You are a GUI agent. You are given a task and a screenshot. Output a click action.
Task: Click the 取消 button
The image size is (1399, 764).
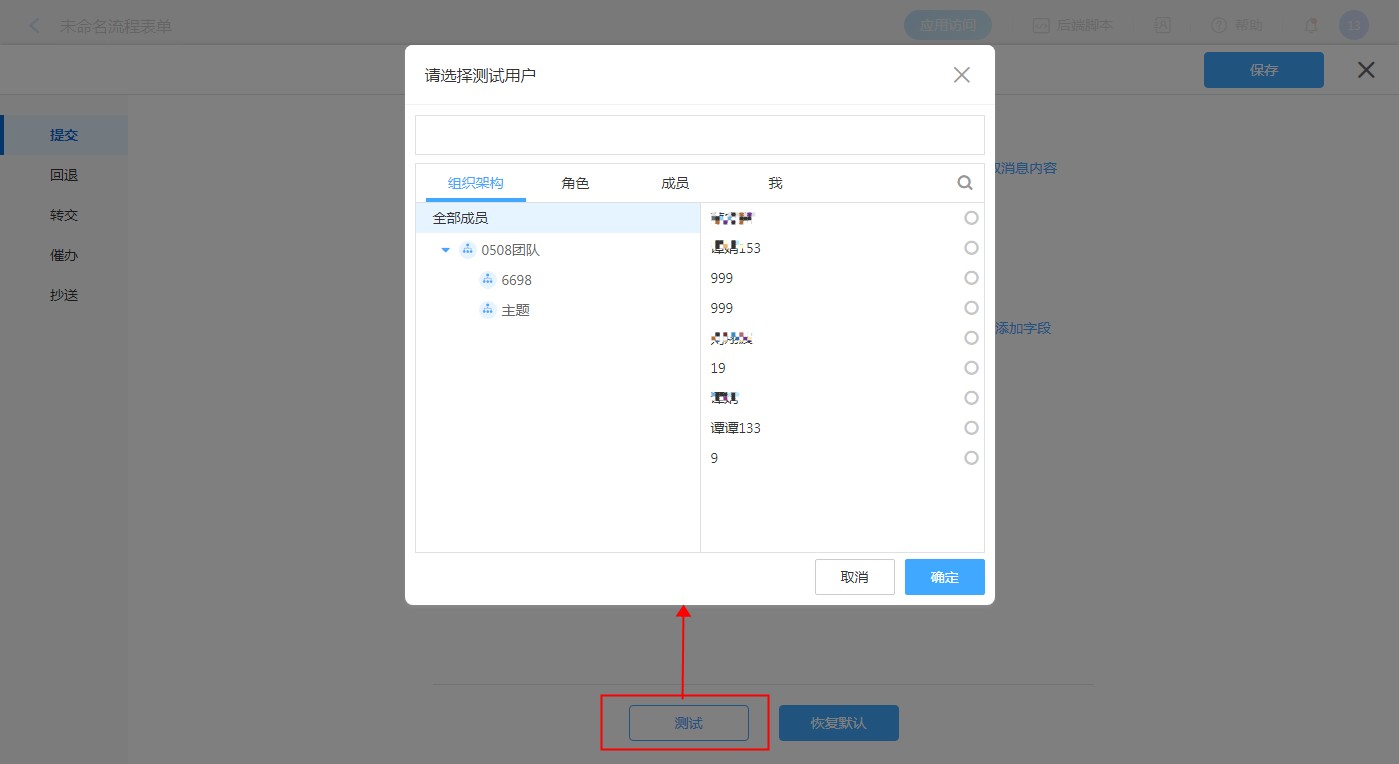[x=854, y=577]
